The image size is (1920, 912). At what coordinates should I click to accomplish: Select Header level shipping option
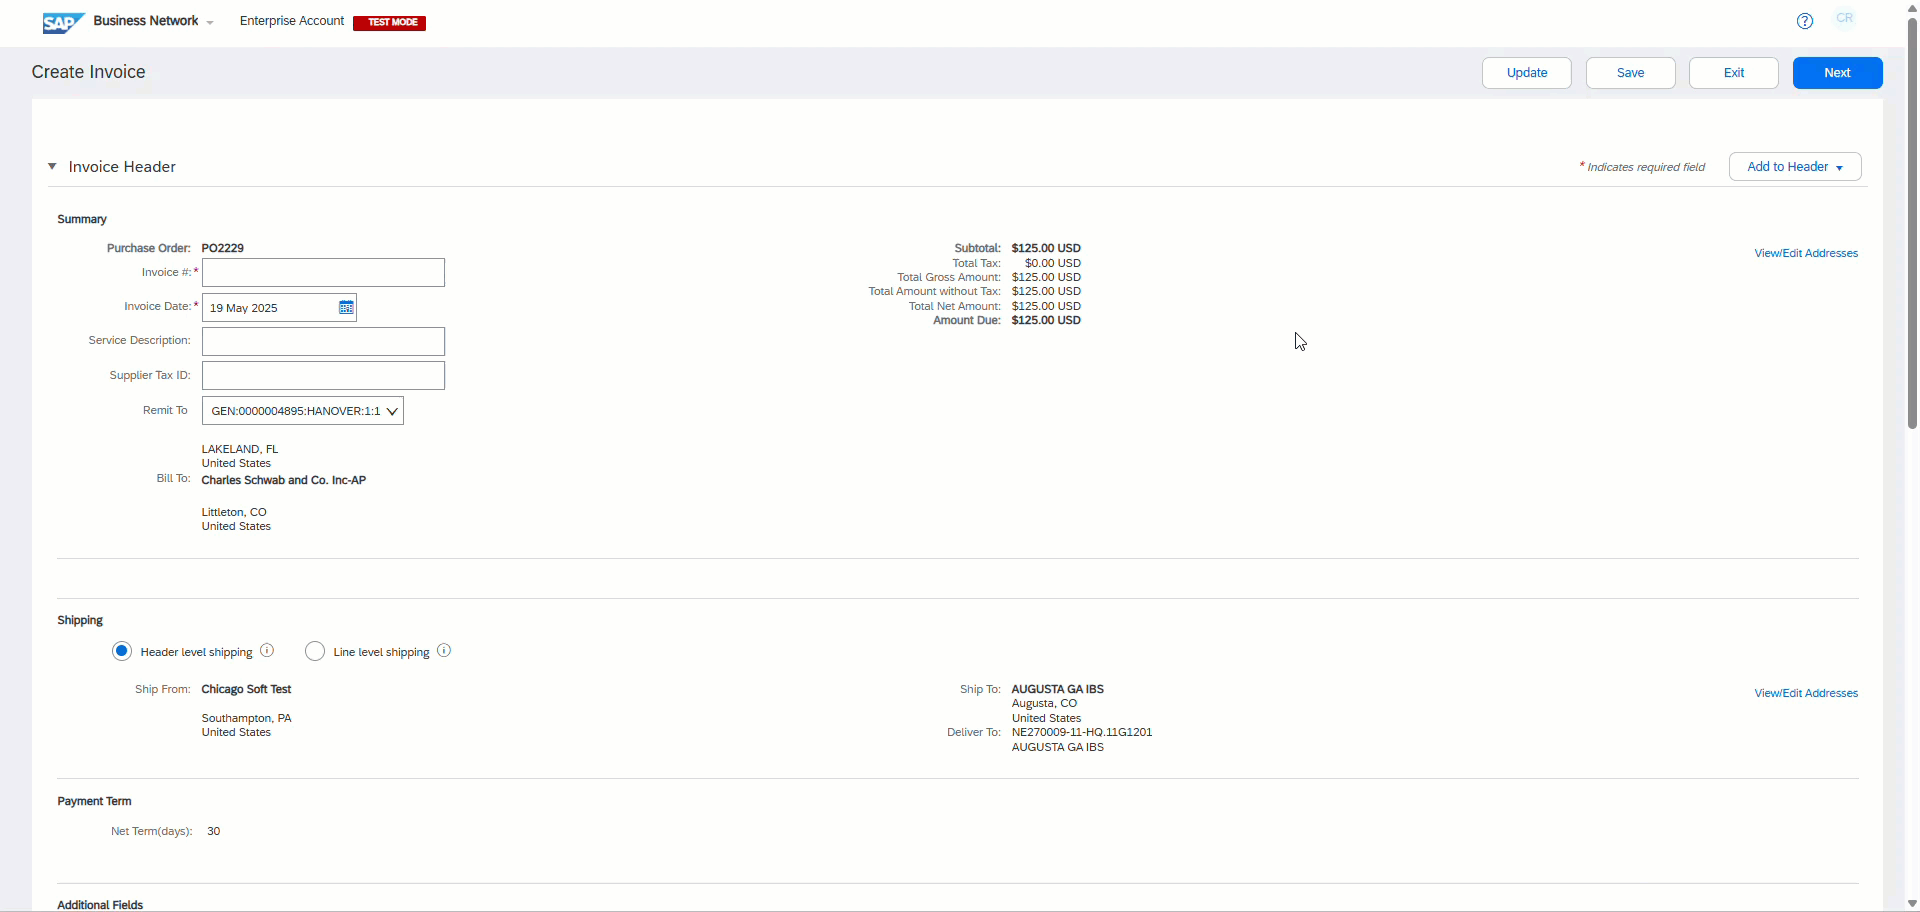122,651
